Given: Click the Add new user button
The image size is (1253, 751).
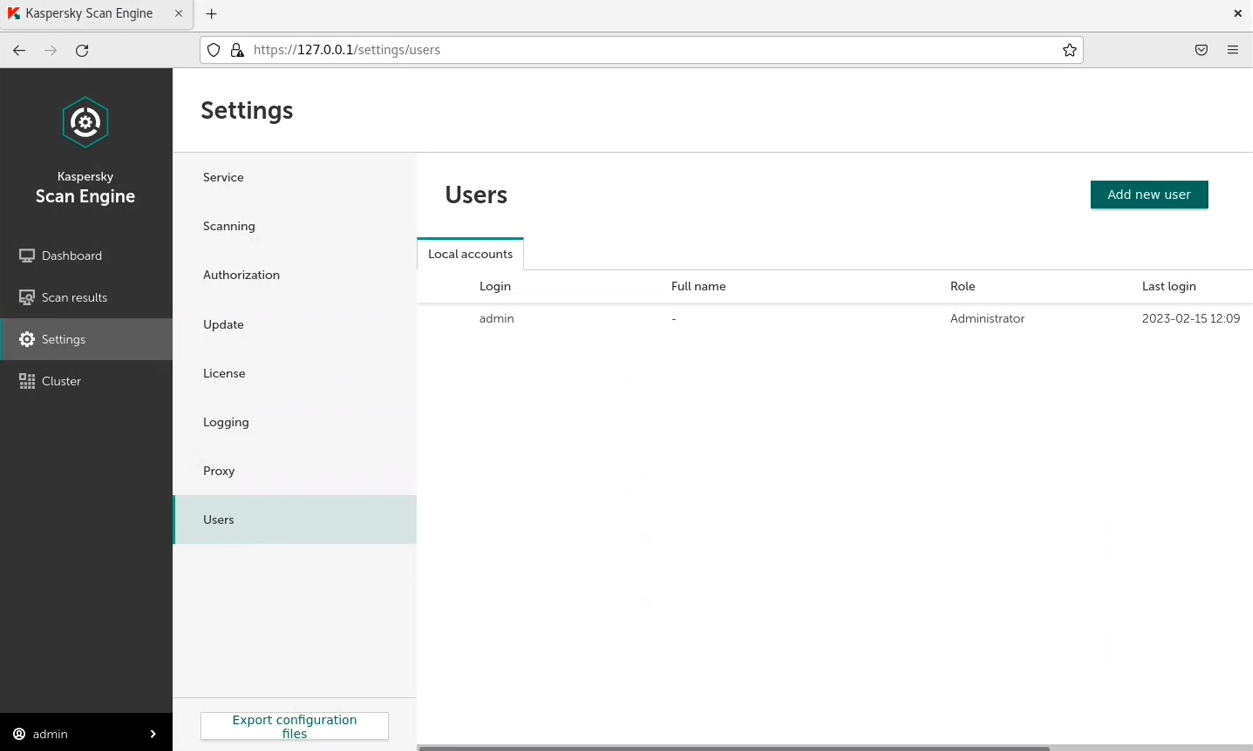Looking at the screenshot, I should (1149, 194).
